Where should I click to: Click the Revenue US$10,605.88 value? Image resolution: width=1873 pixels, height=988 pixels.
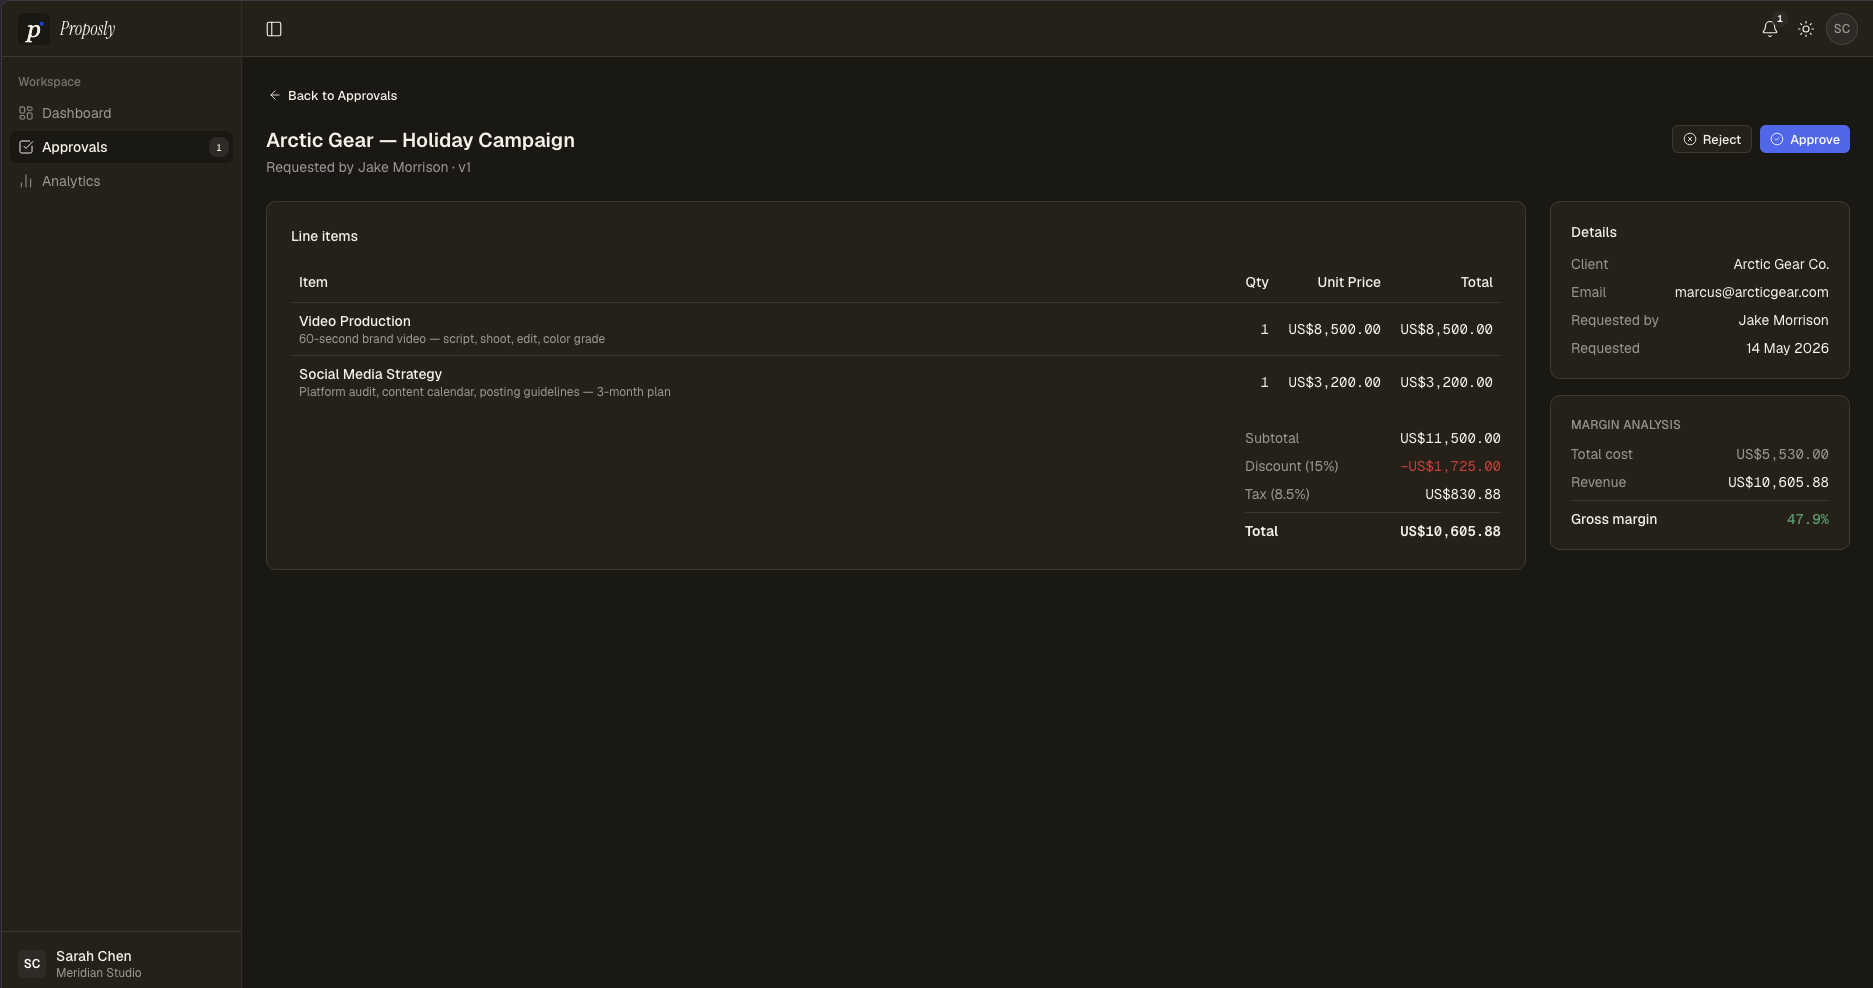(1778, 482)
